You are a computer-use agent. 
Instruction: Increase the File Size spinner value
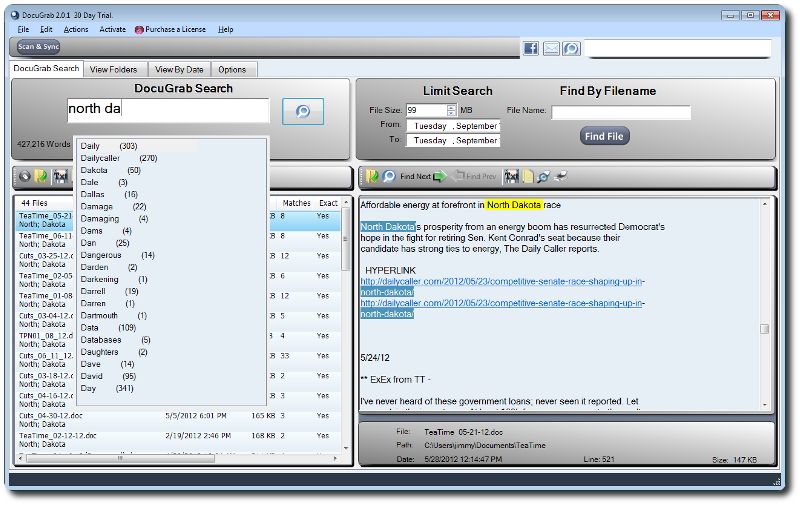pyautogui.click(x=451, y=107)
